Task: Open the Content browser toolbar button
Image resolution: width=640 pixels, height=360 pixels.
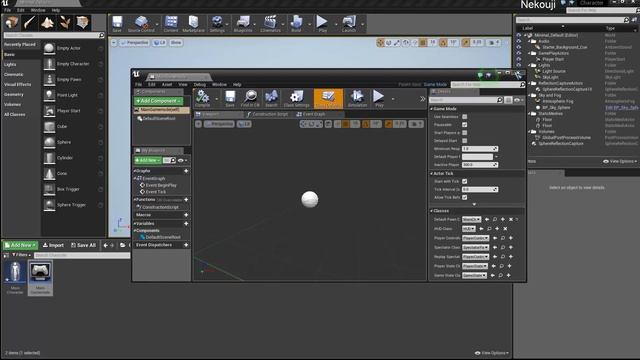Action: pyautogui.click(x=171, y=24)
